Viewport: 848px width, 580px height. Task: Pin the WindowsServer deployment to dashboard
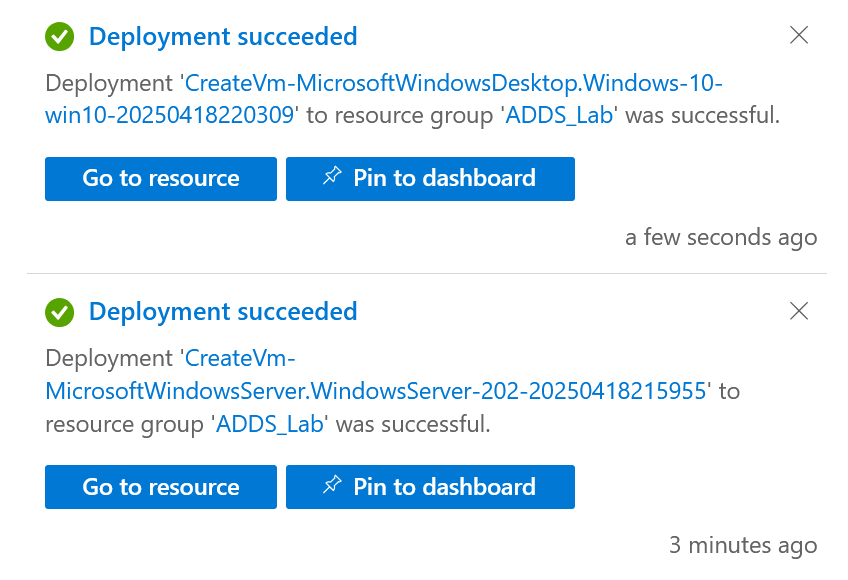430,487
